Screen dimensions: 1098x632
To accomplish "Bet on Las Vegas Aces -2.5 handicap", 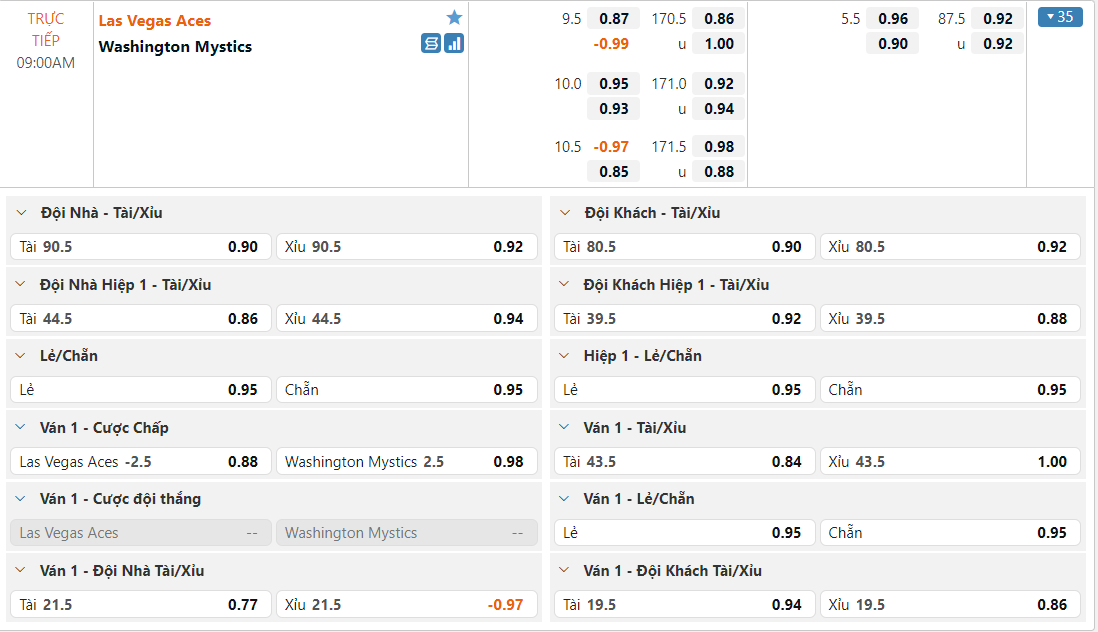I will (x=140, y=462).
